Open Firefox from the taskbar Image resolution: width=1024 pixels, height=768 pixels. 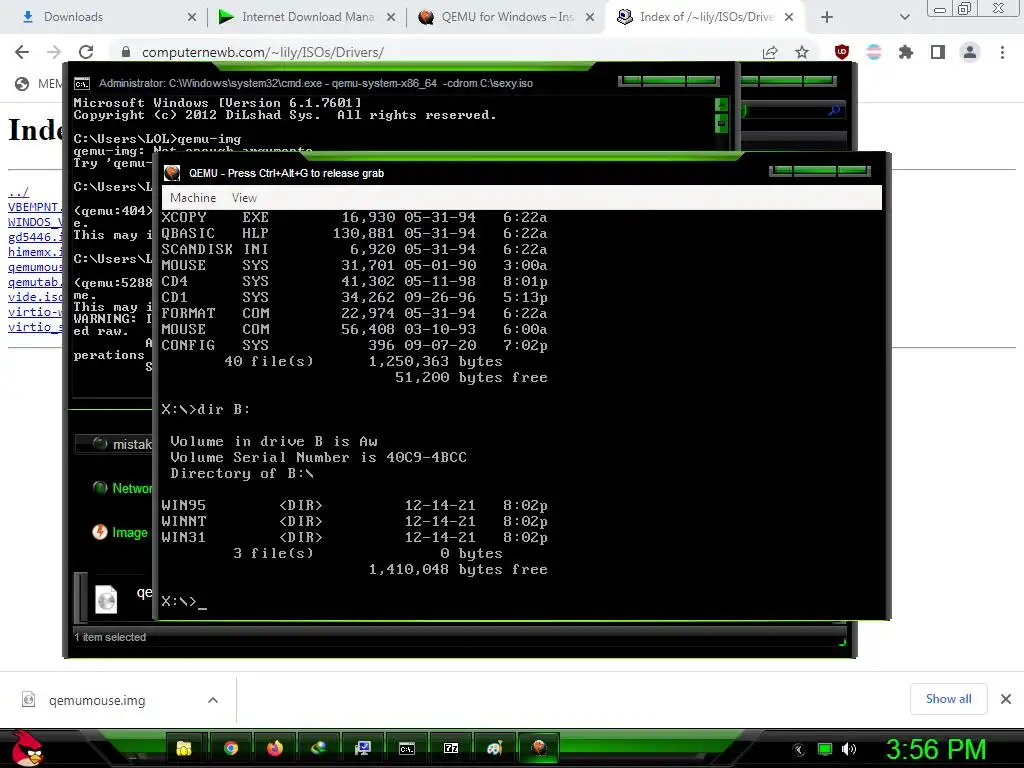pos(275,748)
